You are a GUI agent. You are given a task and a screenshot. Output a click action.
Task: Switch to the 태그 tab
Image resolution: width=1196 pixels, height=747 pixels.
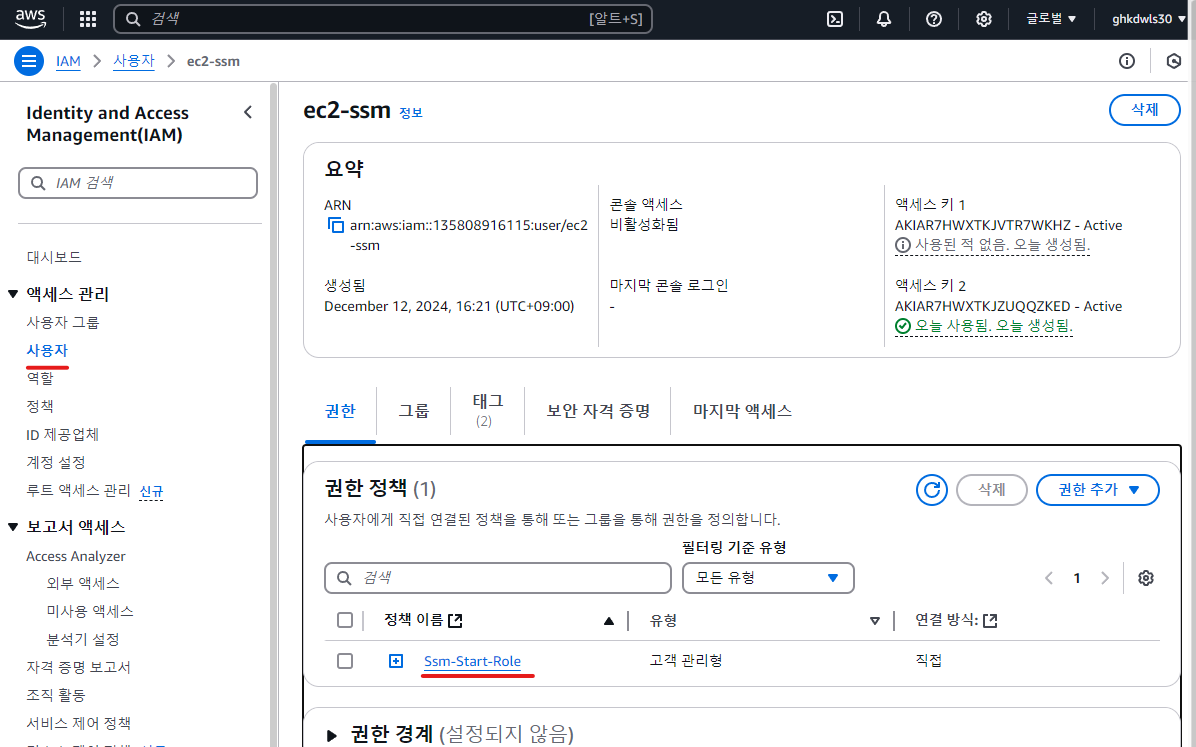click(488, 410)
